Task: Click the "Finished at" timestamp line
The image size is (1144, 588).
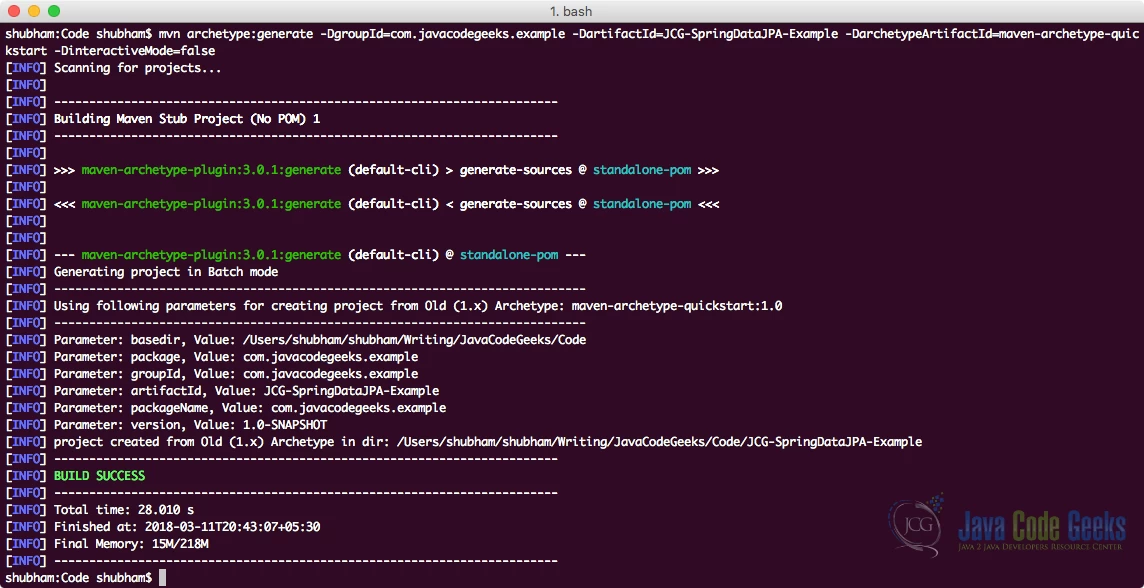Action: tap(186, 527)
